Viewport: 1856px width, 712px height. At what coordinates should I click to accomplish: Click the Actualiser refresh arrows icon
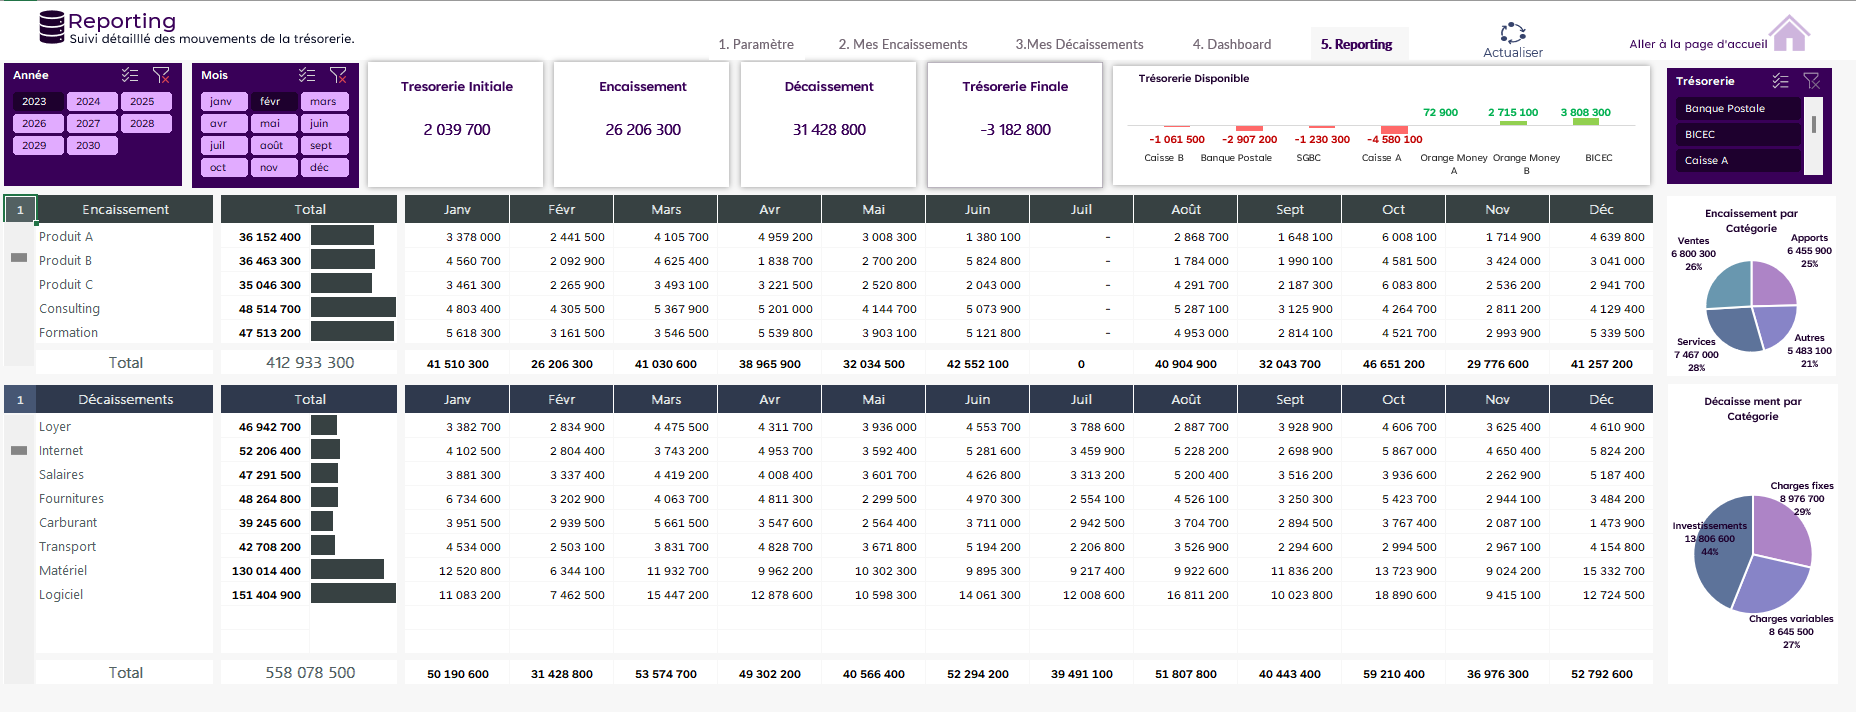click(x=1513, y=33)
